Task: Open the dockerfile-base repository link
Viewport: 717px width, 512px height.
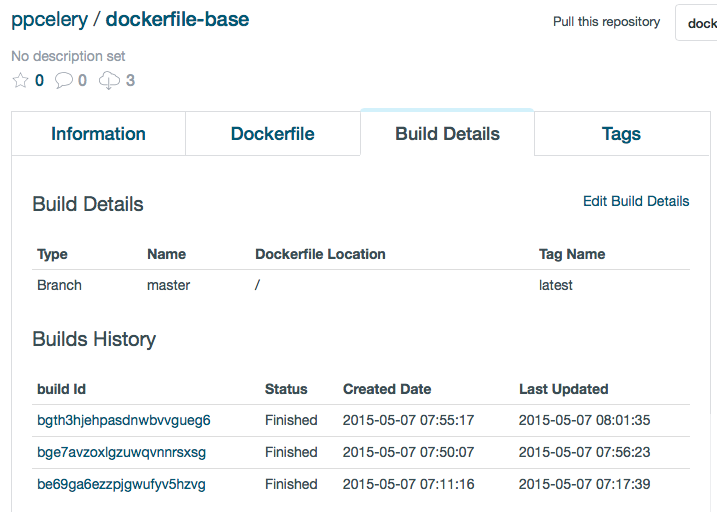Action: [177, 19]
